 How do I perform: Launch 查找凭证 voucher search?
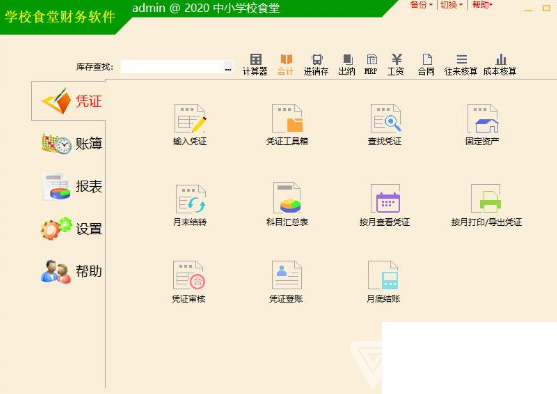pyautogui.click(x=385, y=125)
